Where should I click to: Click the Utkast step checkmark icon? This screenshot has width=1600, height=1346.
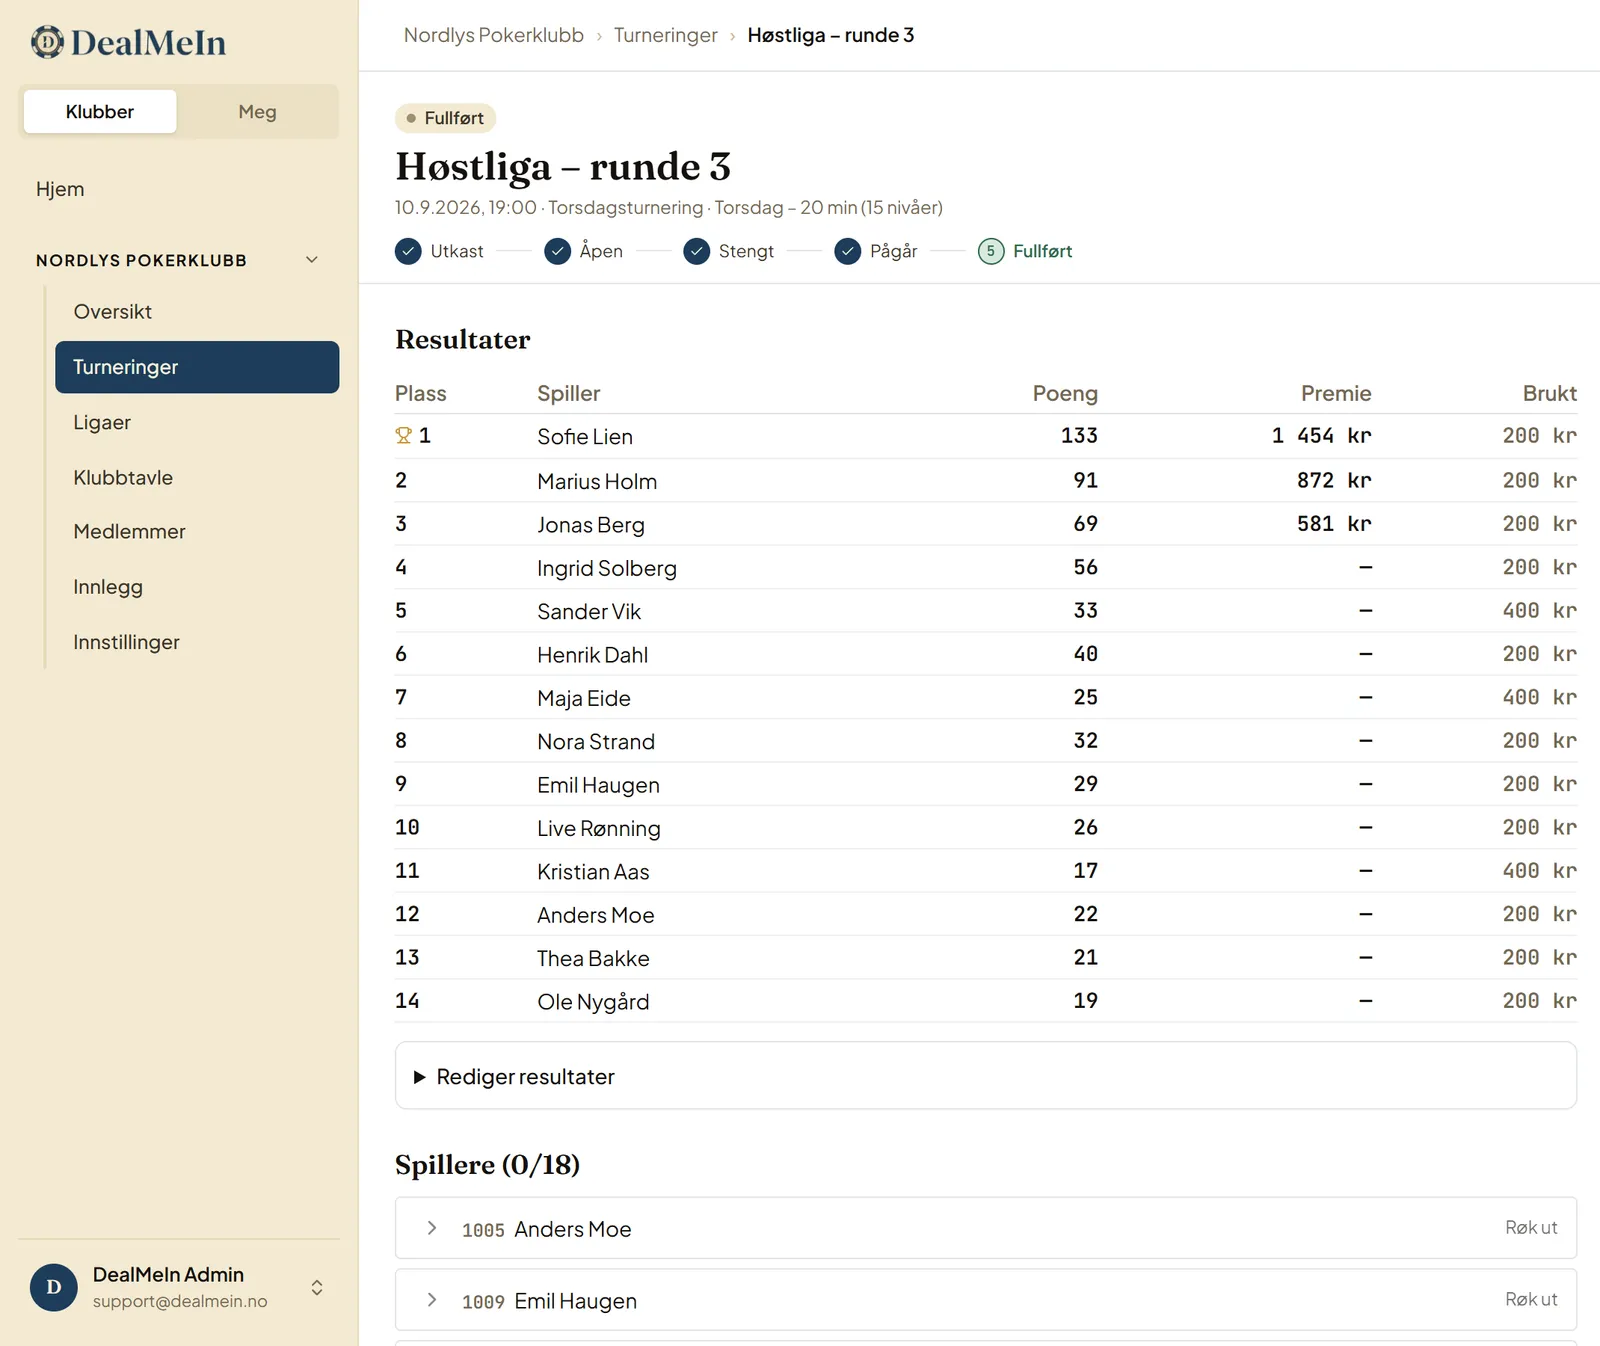coord(408,251)
